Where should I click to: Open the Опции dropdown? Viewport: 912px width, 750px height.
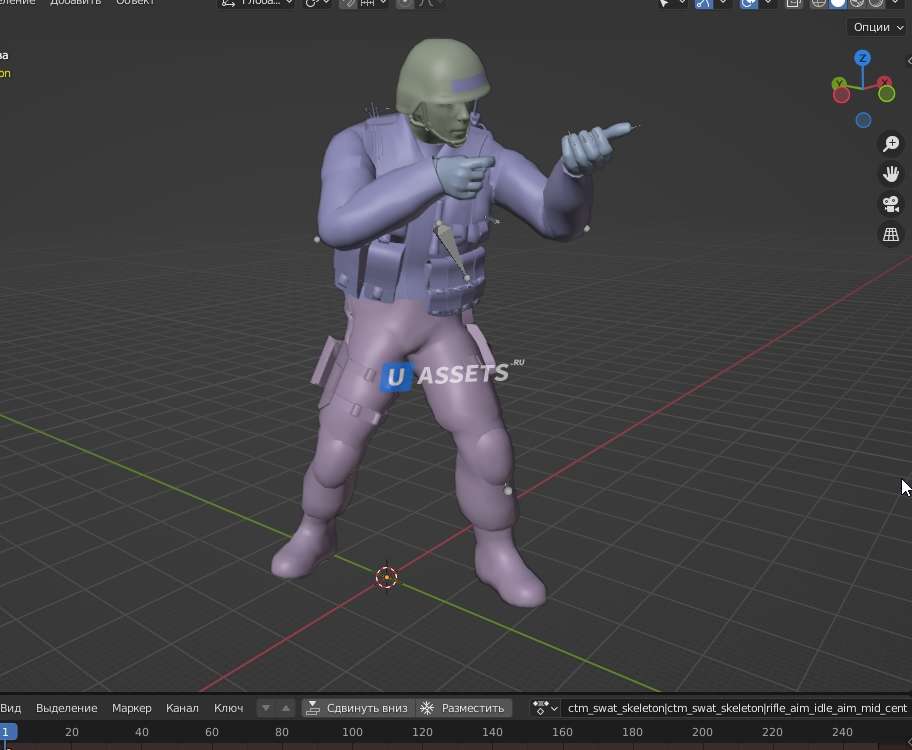[877, 27]
